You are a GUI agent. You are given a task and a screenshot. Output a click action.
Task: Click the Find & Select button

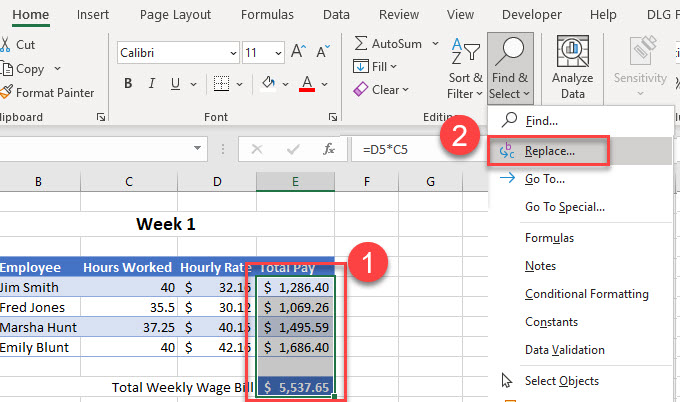point(510,68)
